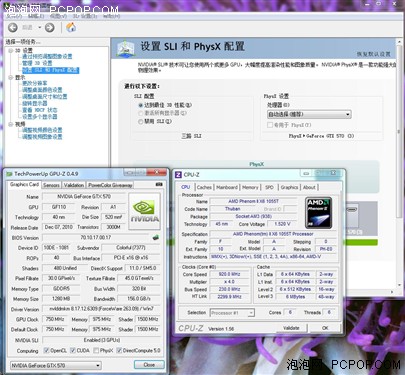Open Adjust desktop color settings tree link
405x375 pixels.
point(42,90)
